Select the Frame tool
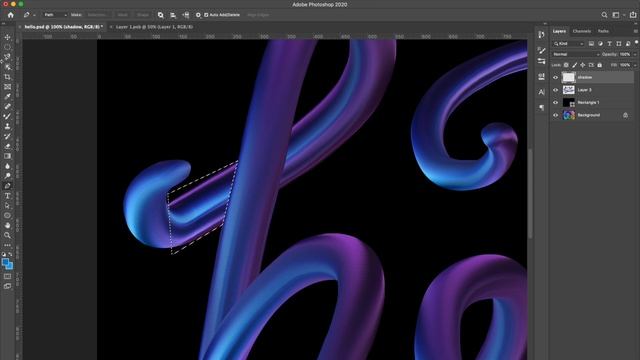Viewport: 640px width, 360px height. pos(7,87)
